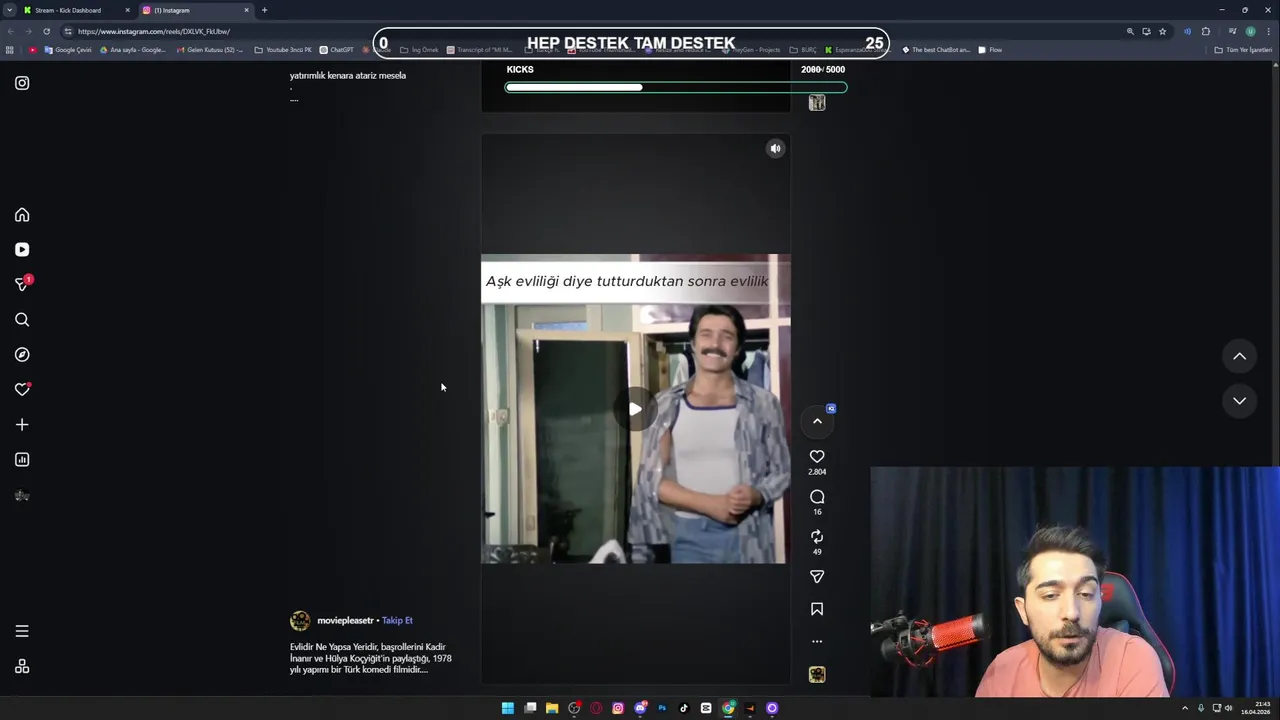The image size is (1280, 720).
Task: Open Discord from the taskbar
Action: pos(640,708)
